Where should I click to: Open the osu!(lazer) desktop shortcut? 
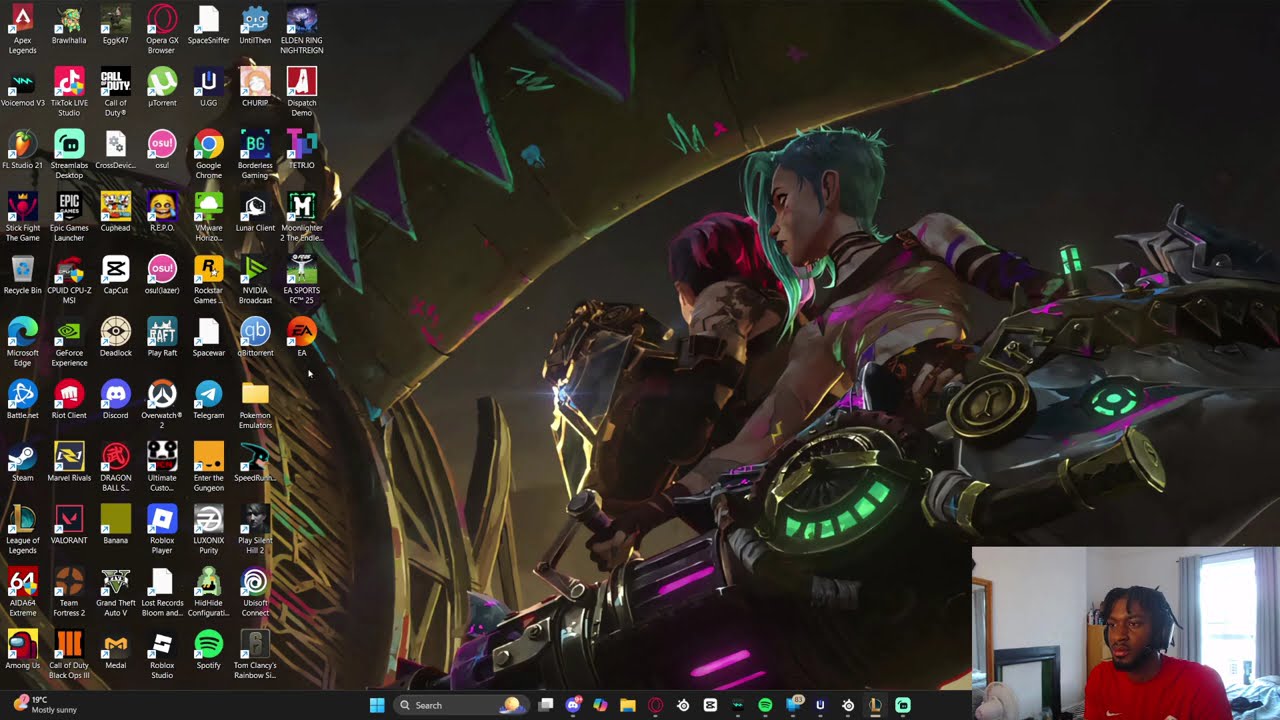coord(162,274)
